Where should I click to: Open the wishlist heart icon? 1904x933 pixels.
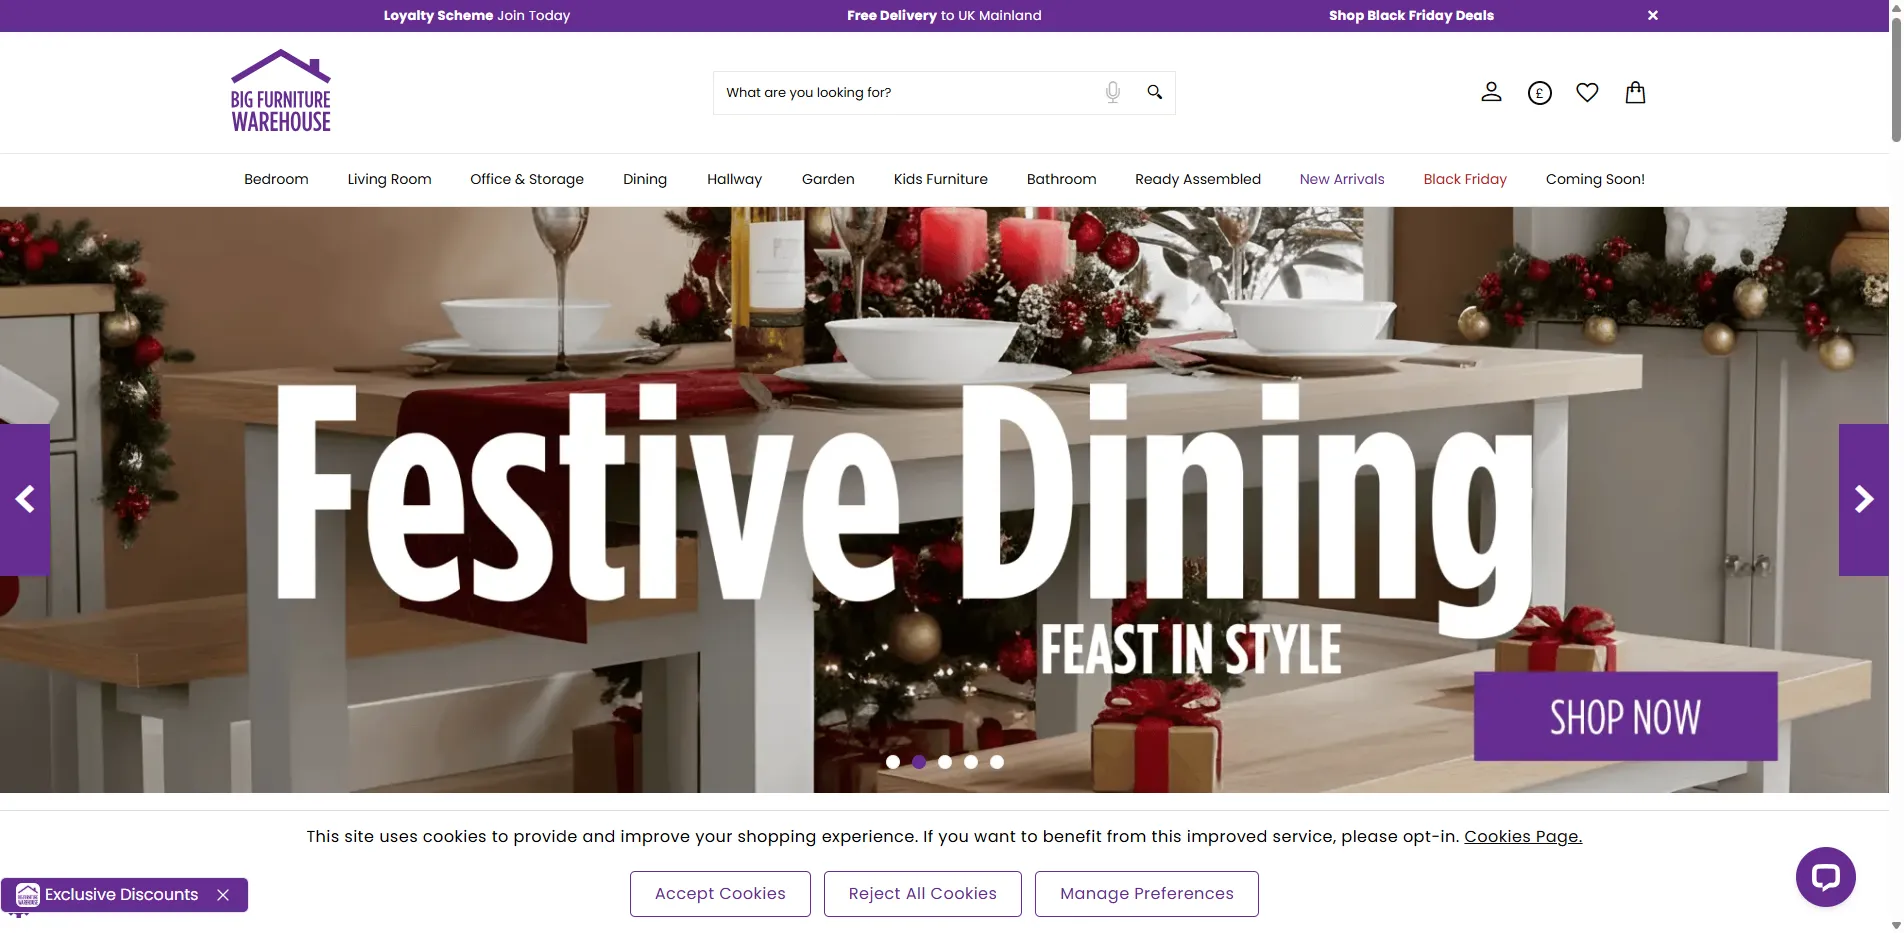point(1587,92)
